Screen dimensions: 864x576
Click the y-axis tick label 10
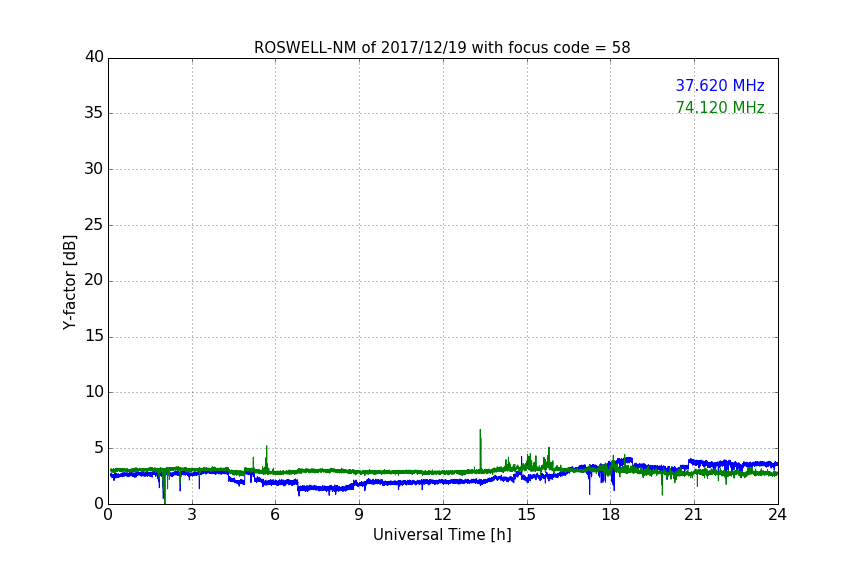pos(94,392)
